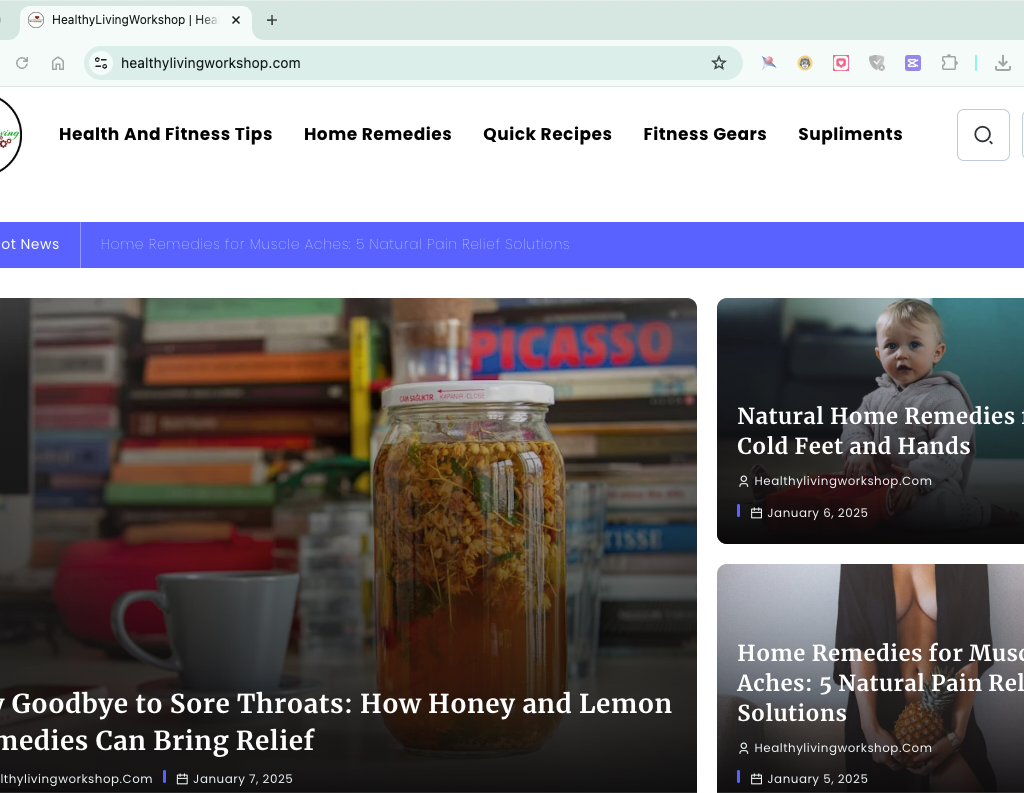Go to Fitness Gears page
1024x793 pixels.
pyautogui.click(x=704, y=134)
